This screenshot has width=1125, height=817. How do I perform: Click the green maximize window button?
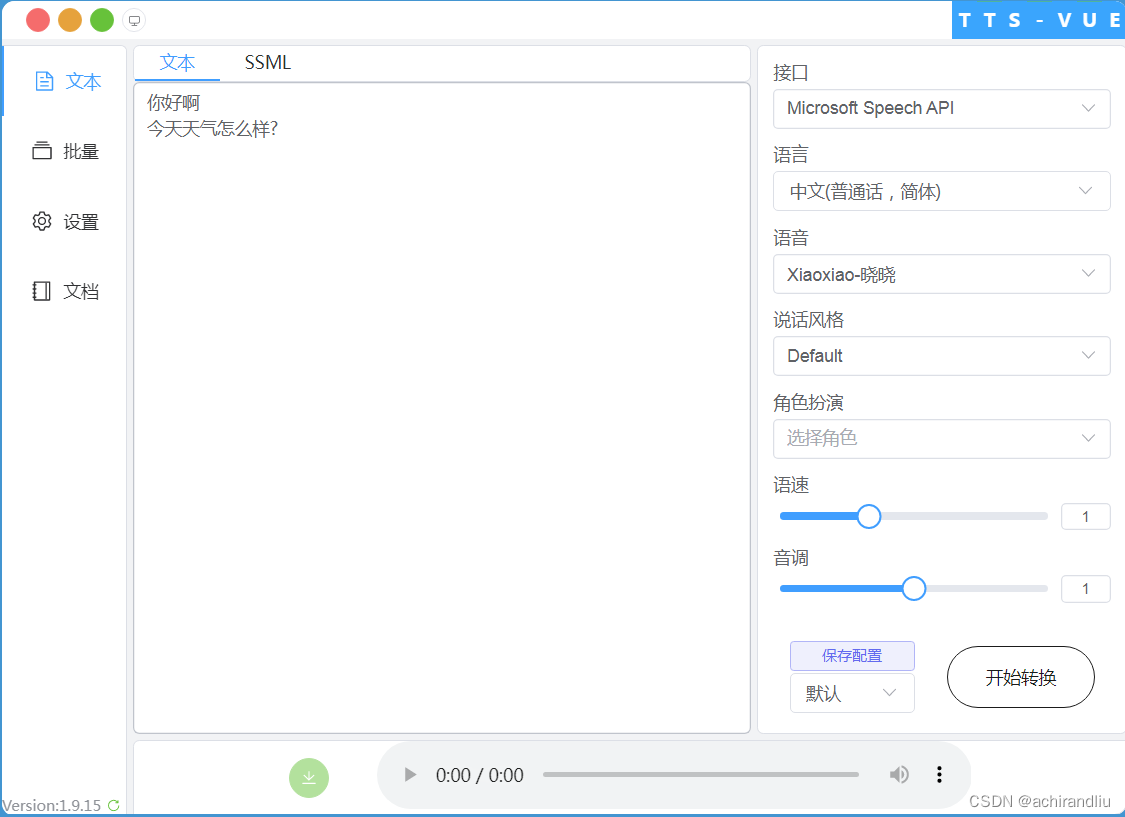tap(102, 20)
